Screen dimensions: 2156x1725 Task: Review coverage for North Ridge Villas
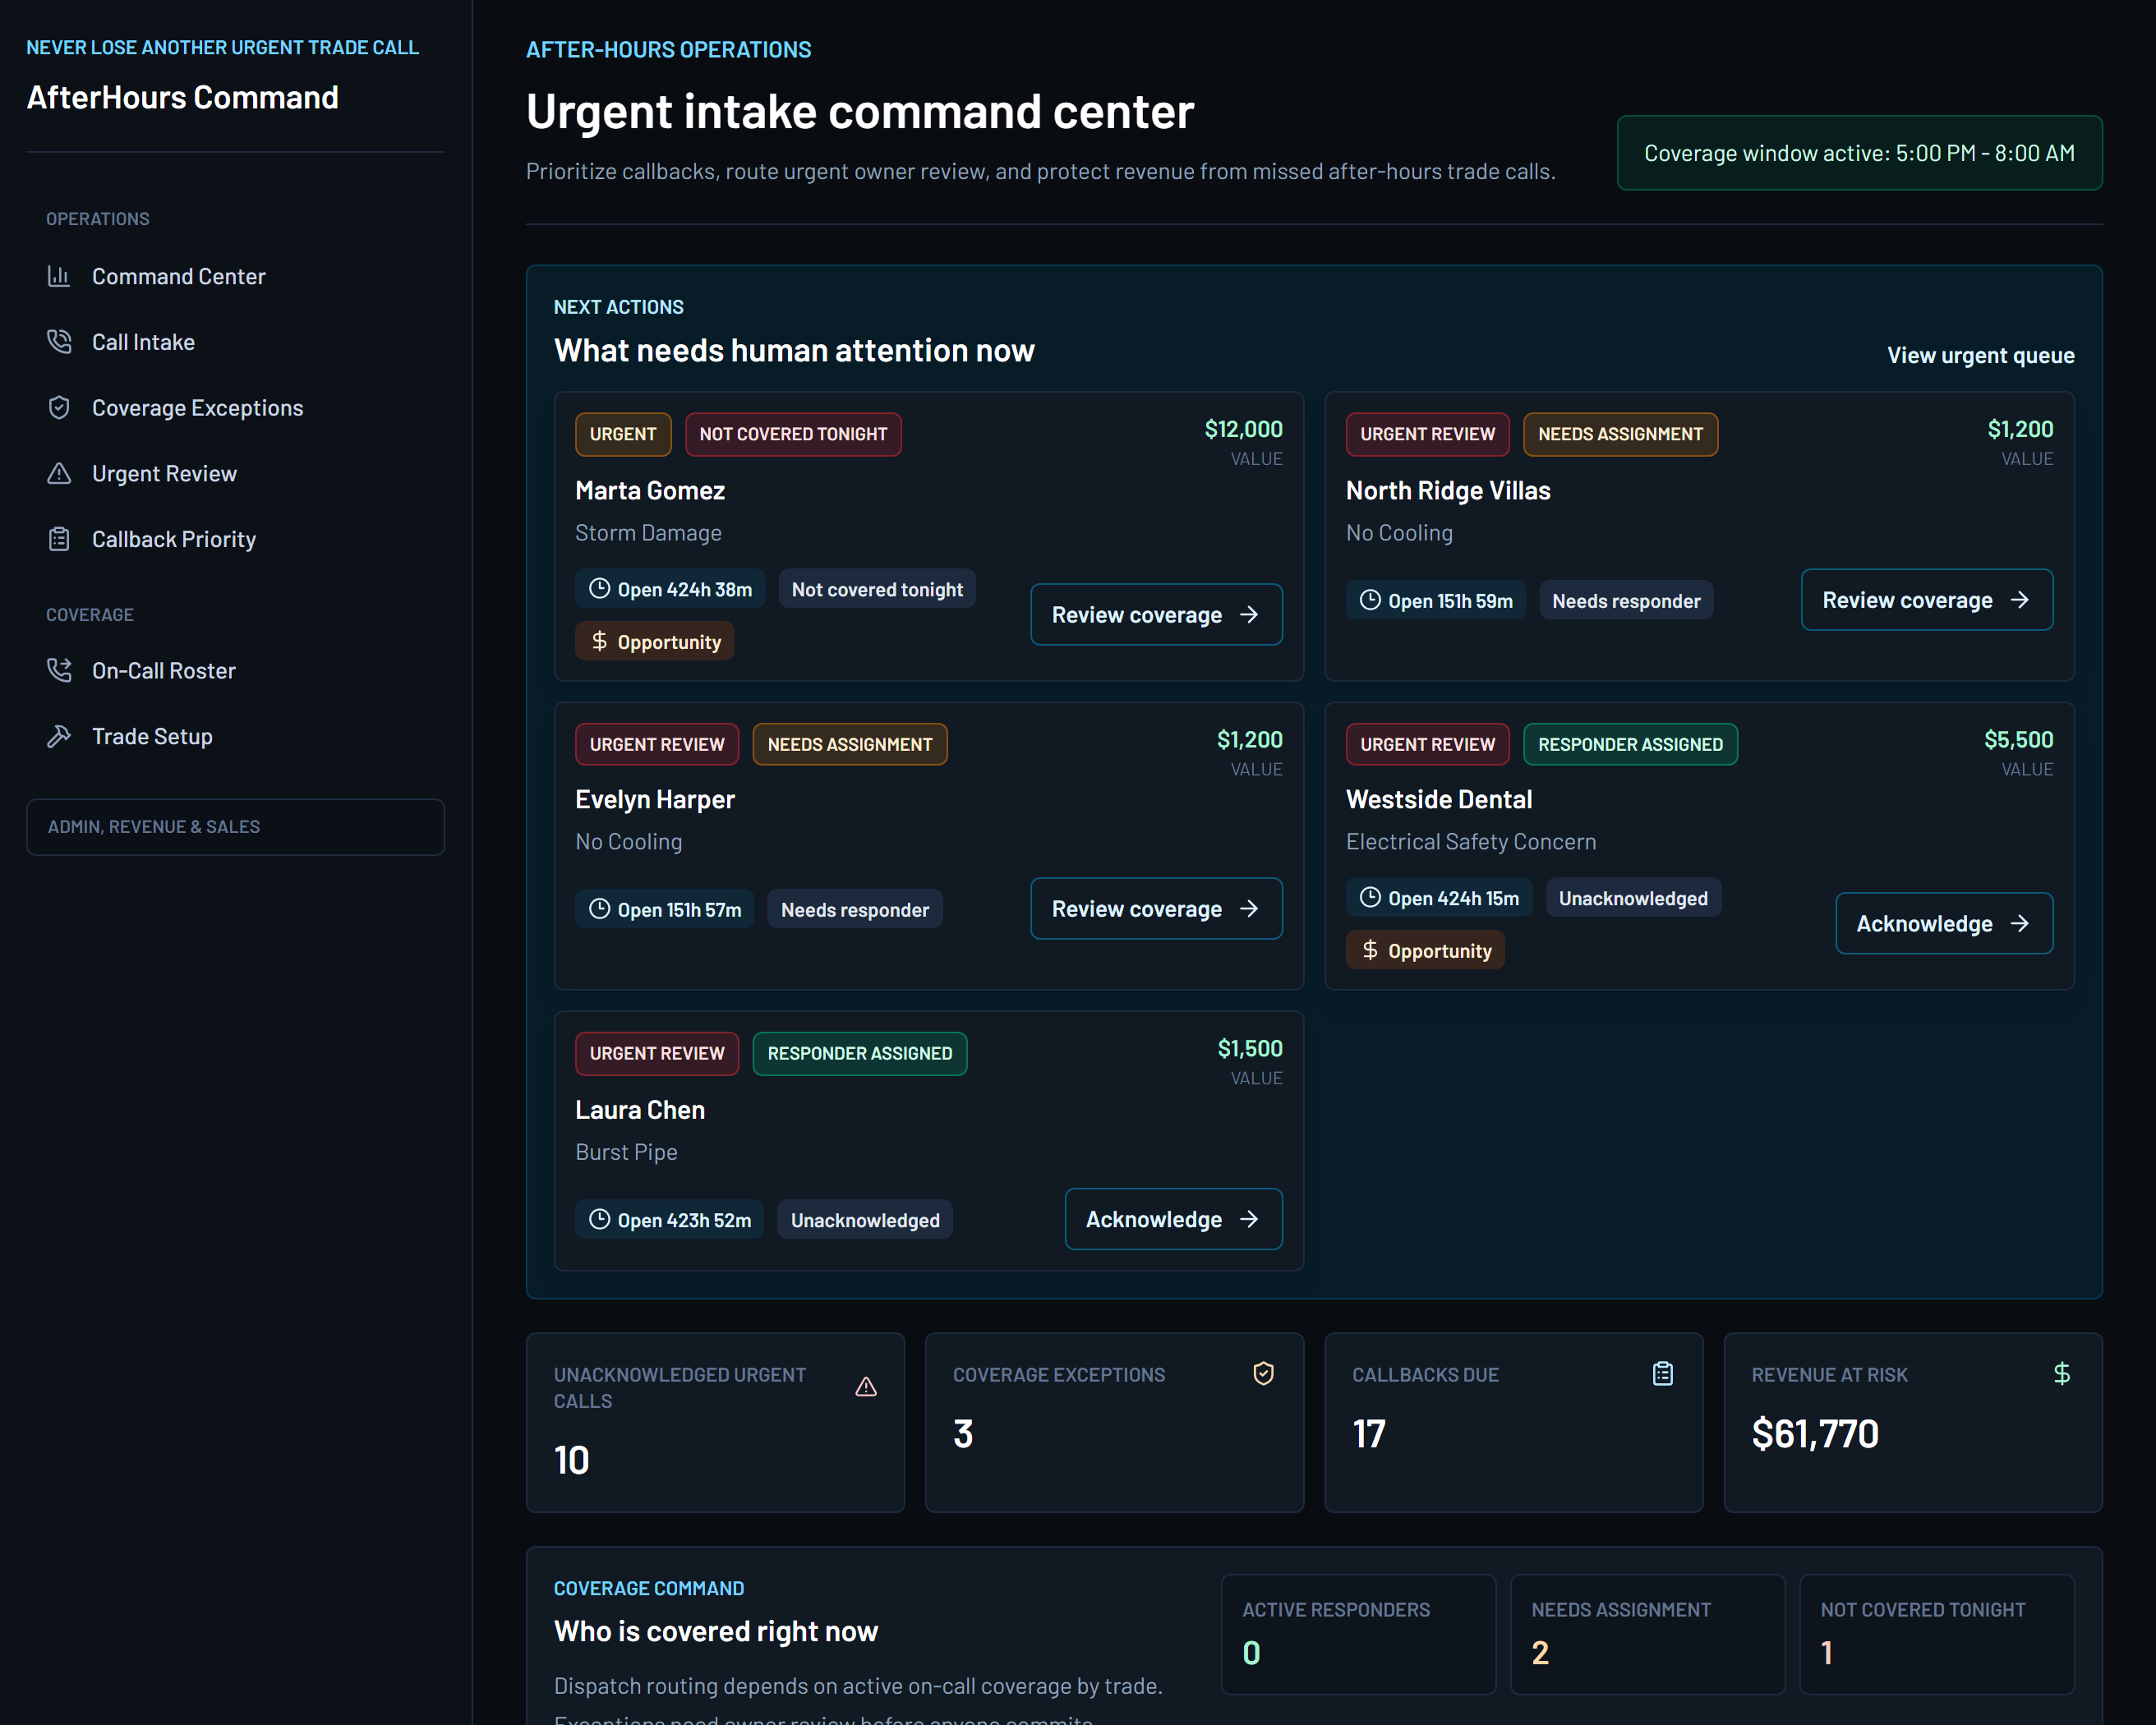click(1927, 600)
